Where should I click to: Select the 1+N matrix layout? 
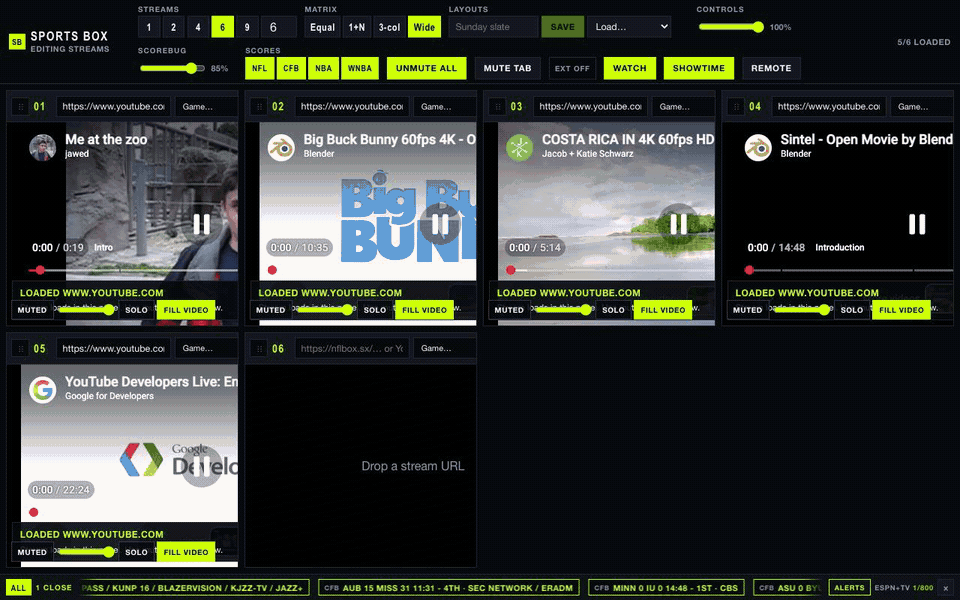357,27
